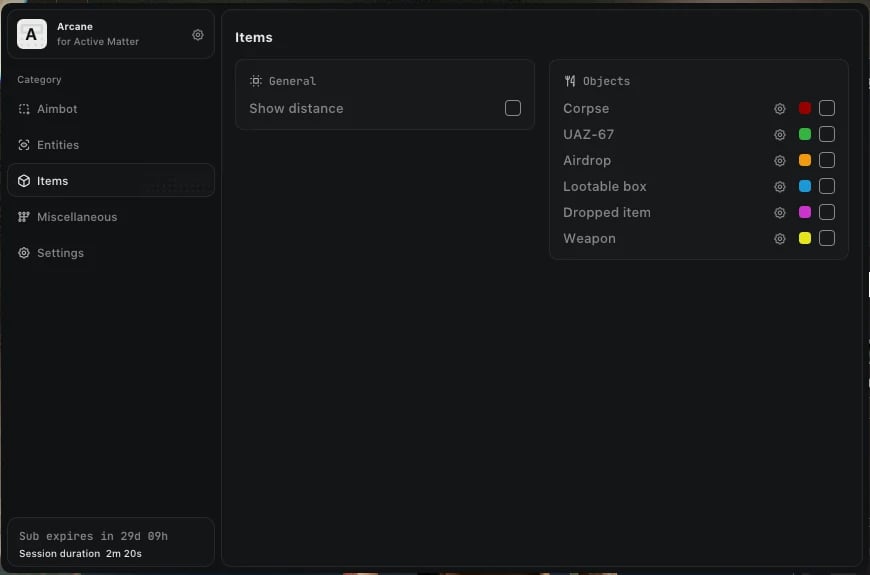Open the Lootable box gear settings
The width and height of the screenshot is (870, 575).
pyautogui.click(x=780, y=187)
